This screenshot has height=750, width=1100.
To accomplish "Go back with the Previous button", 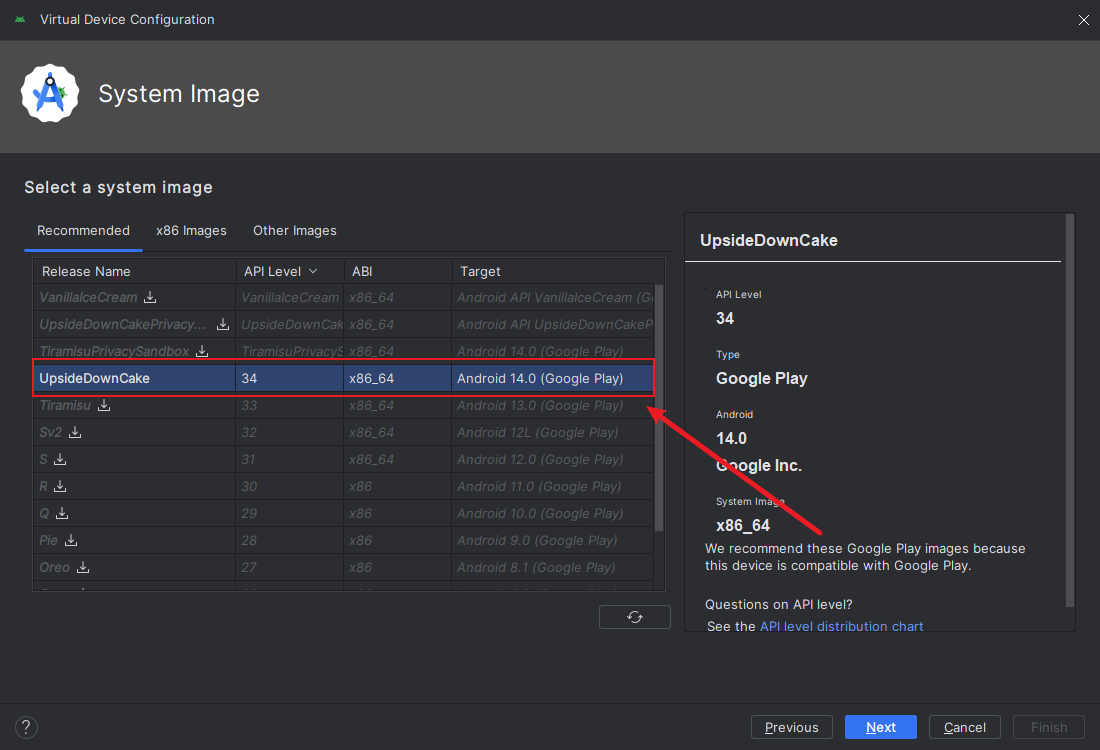I will pos(791,727).
